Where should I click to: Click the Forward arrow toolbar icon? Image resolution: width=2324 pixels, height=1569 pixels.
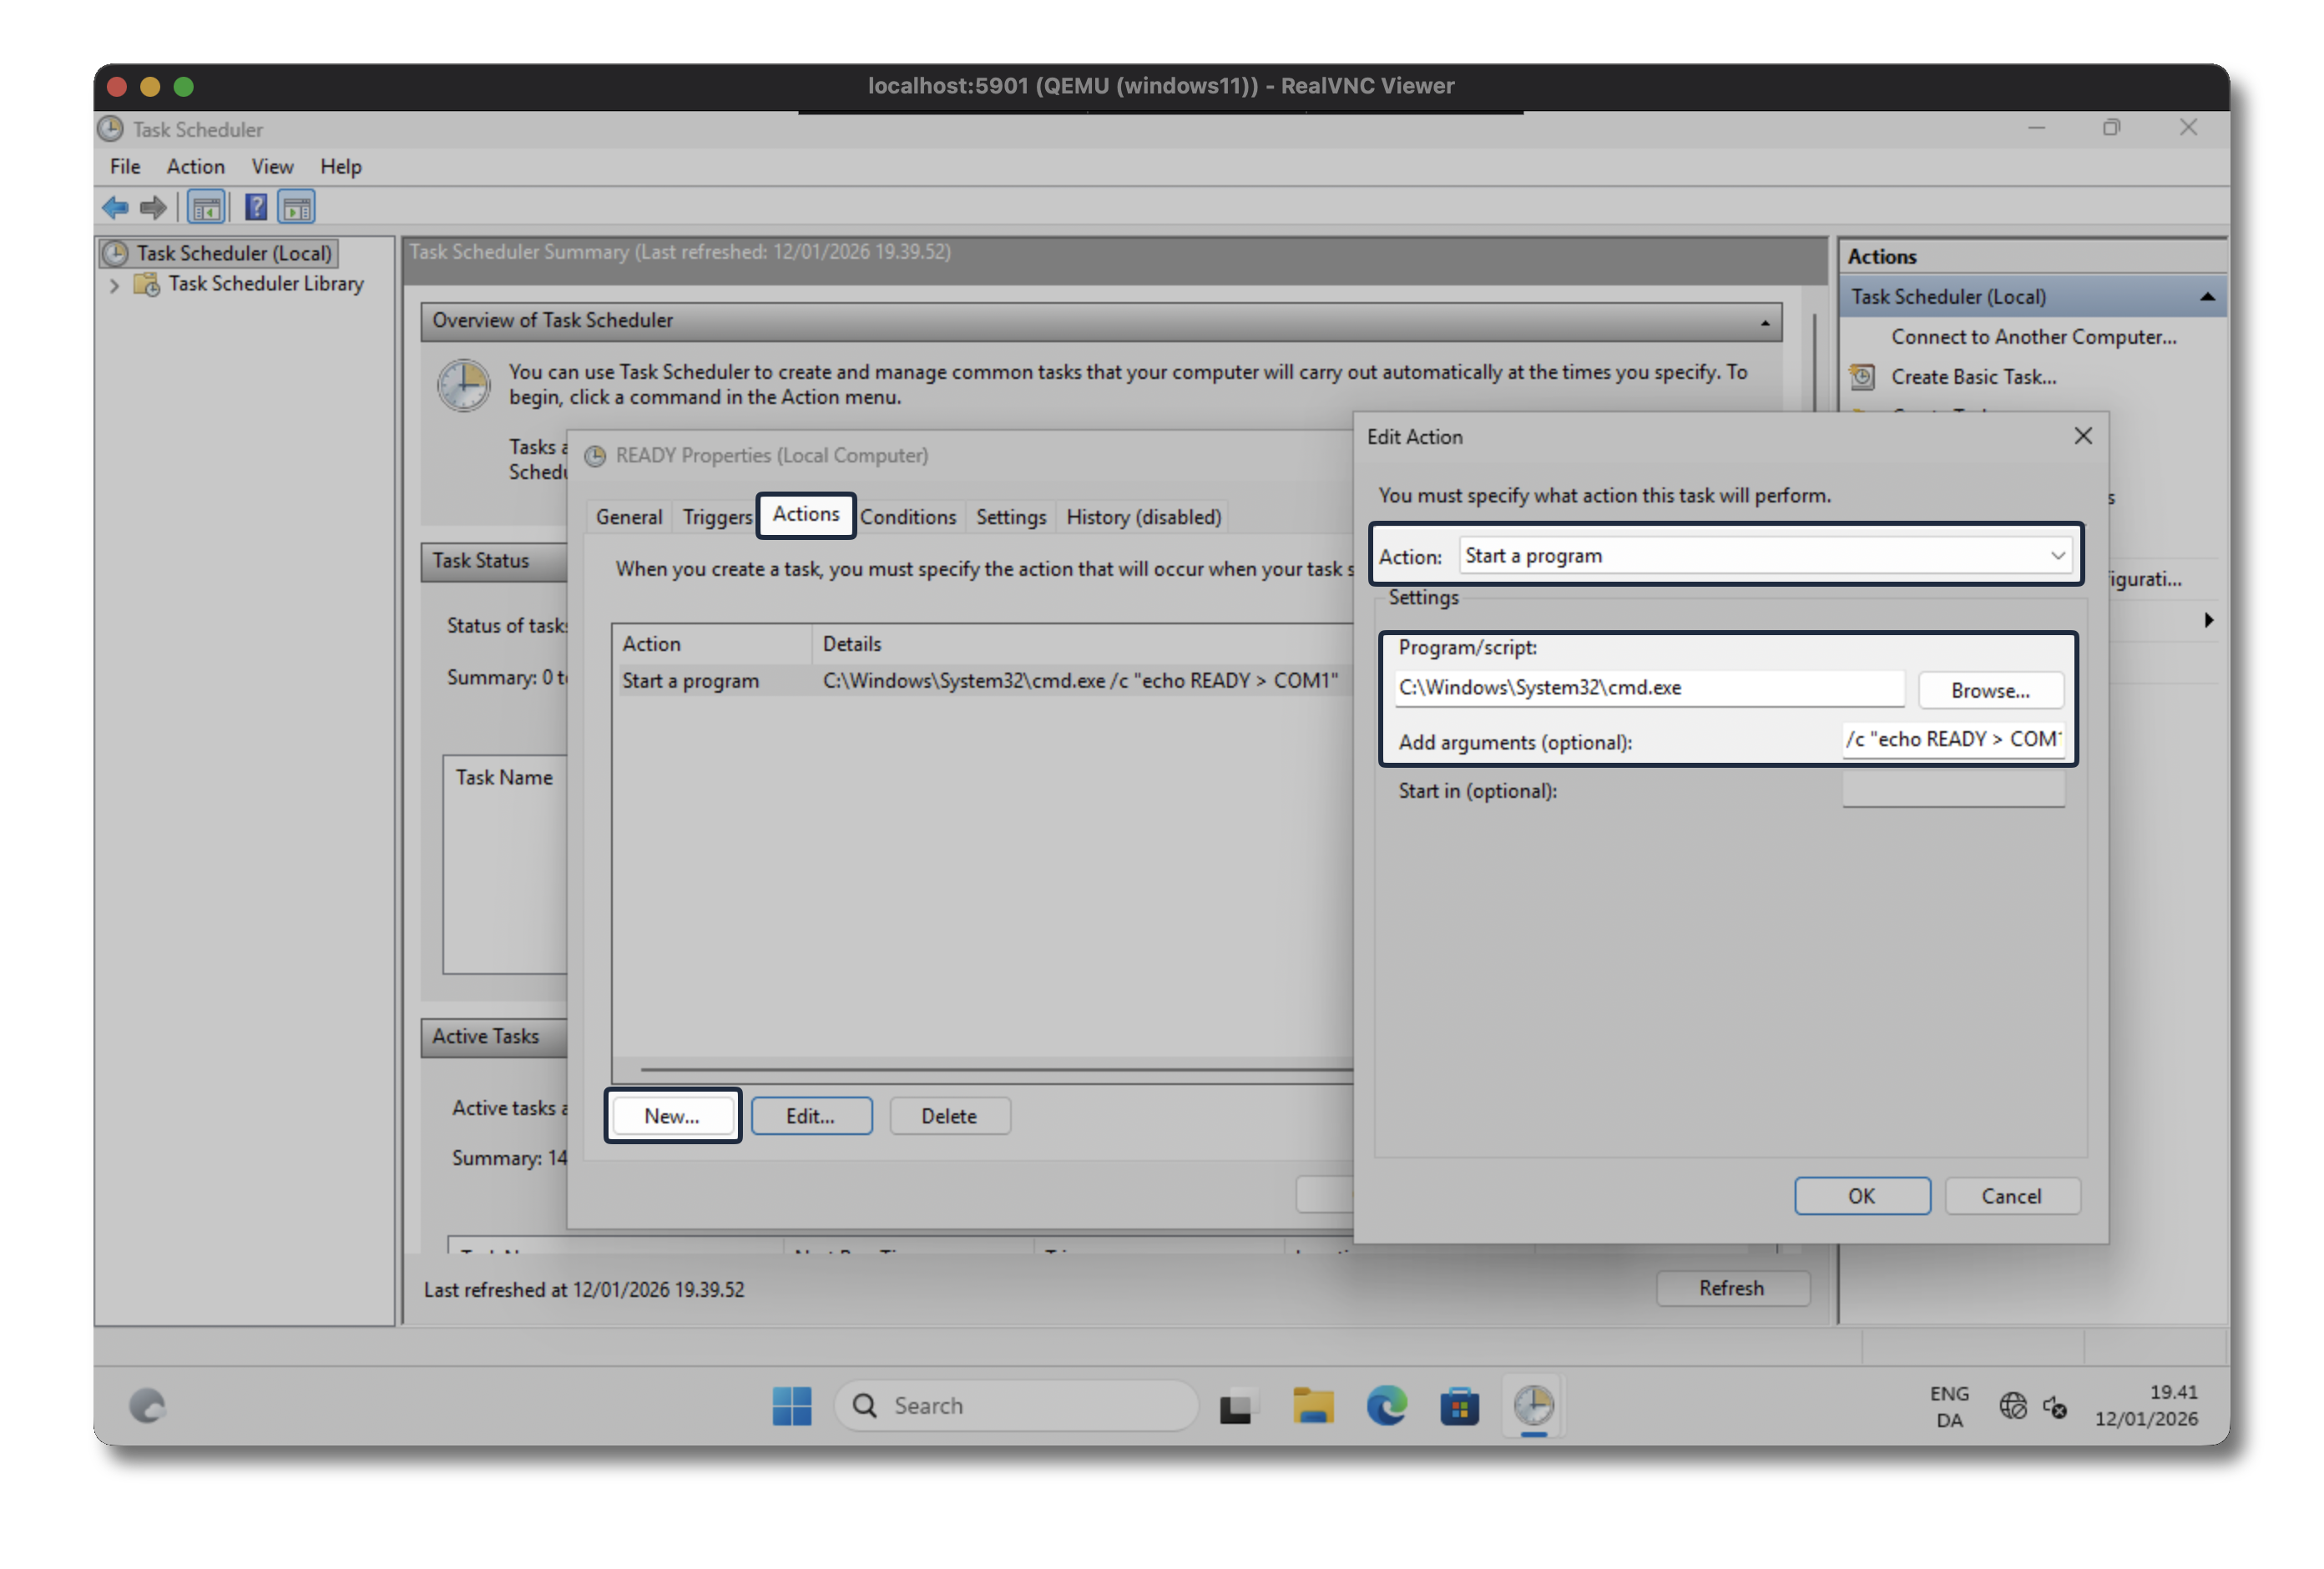[153, 208]
